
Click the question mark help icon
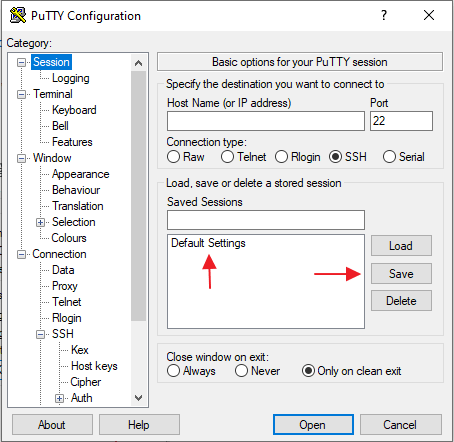pyautogui.click(x=384, y=15)
